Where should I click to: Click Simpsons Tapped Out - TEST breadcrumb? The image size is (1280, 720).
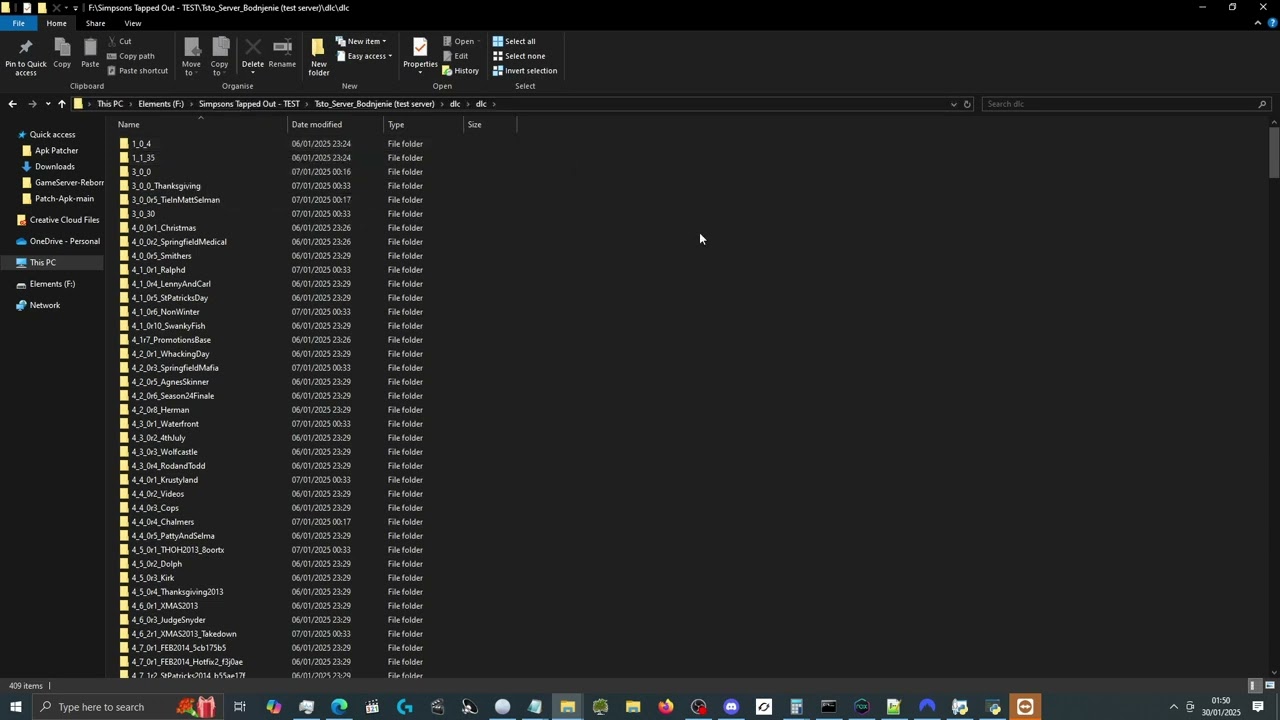pyautogui.click(x=249, y=104)
